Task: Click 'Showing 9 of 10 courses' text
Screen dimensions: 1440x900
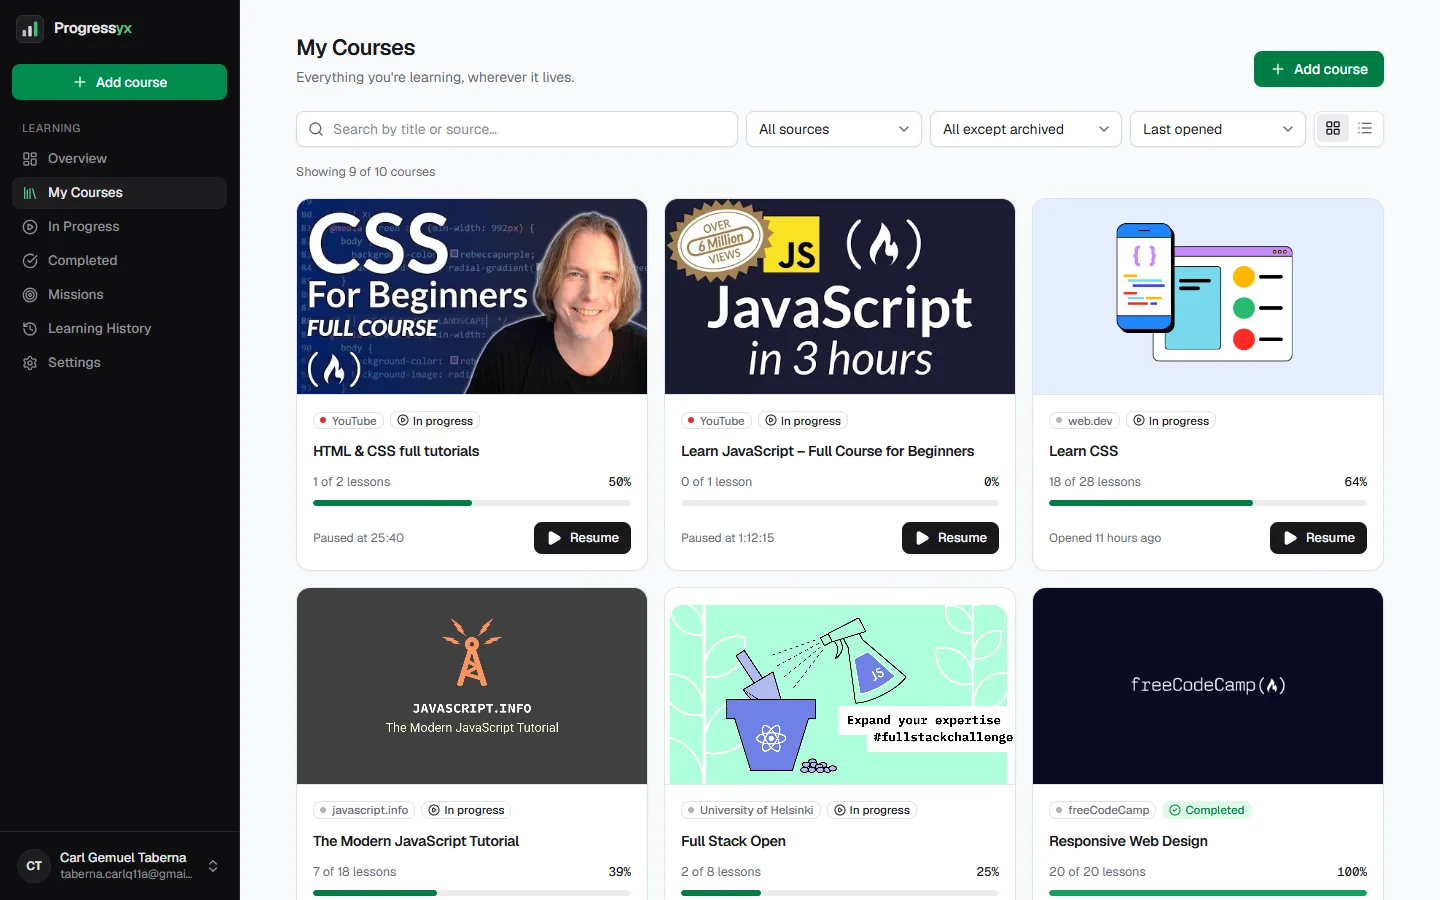Action: tap(366, 172)
